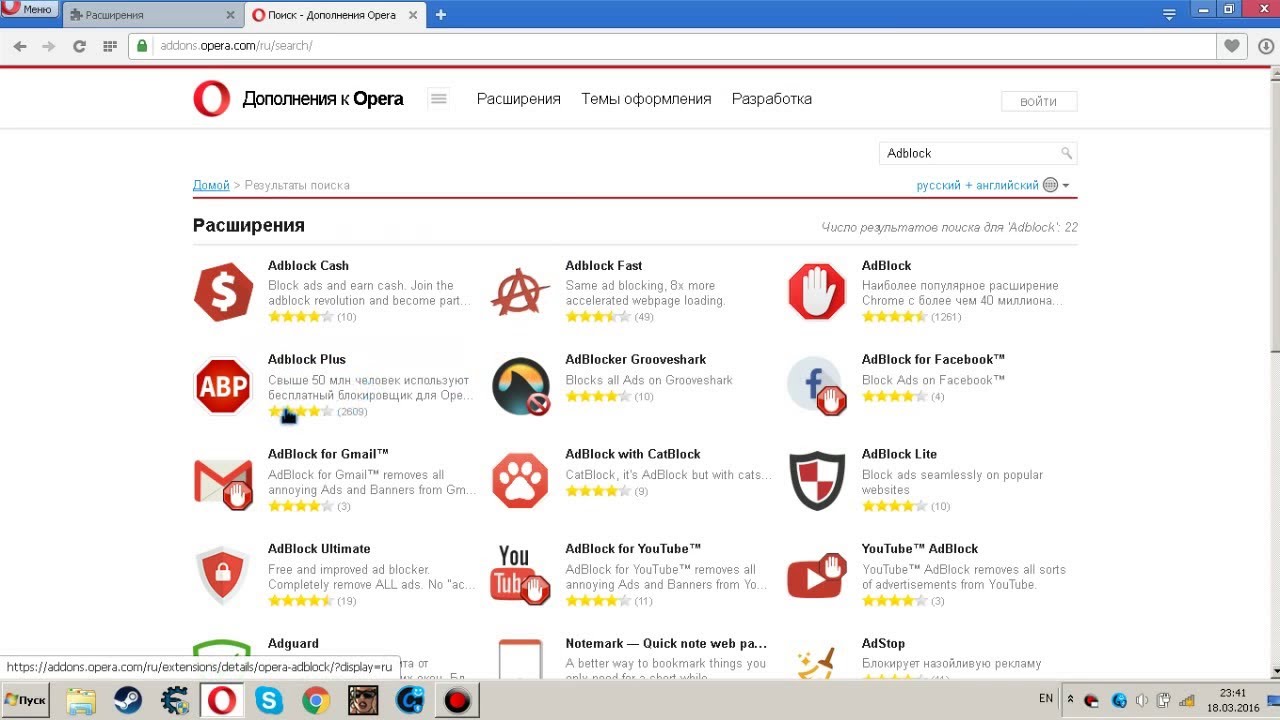Select AdBlock Lite shield icon

[x=817, y=481]
